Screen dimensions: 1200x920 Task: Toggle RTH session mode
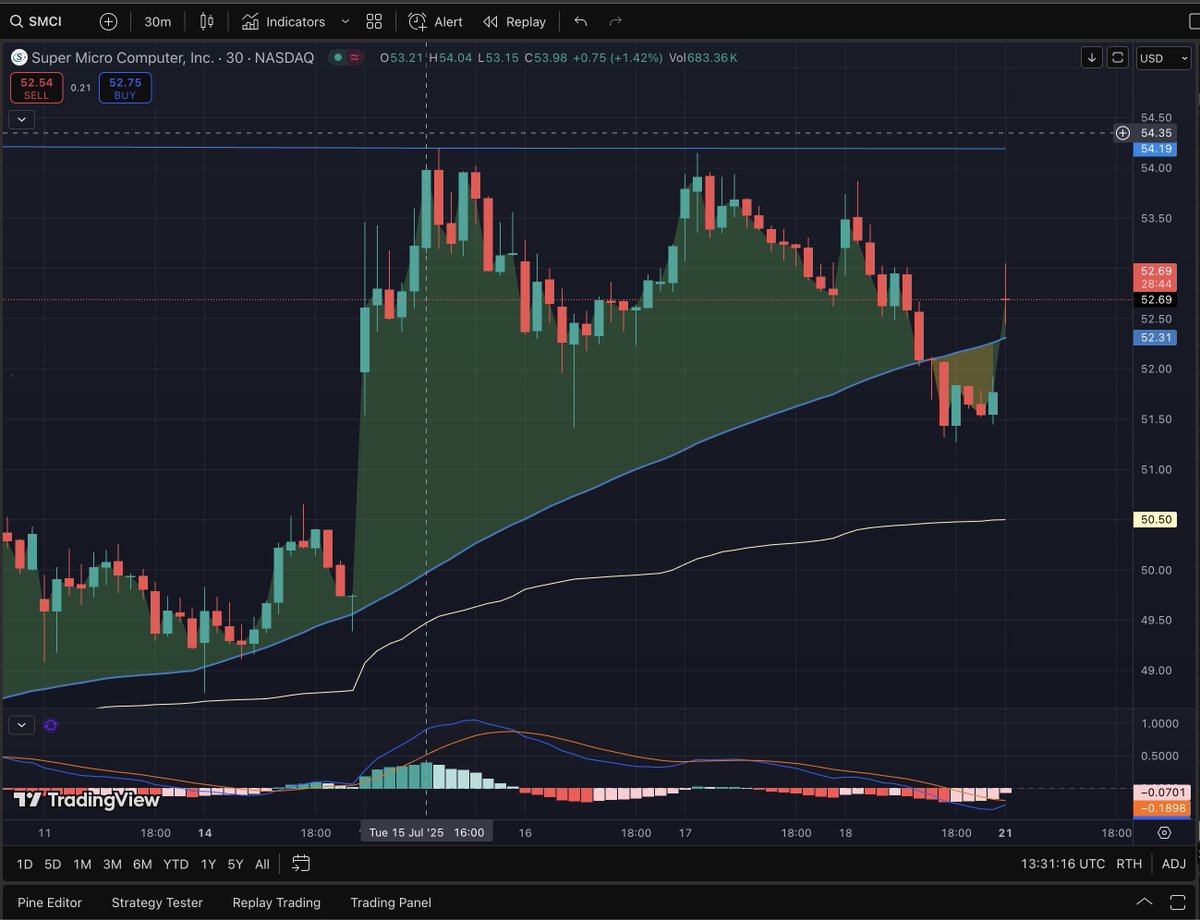(x=1129, y=864)
